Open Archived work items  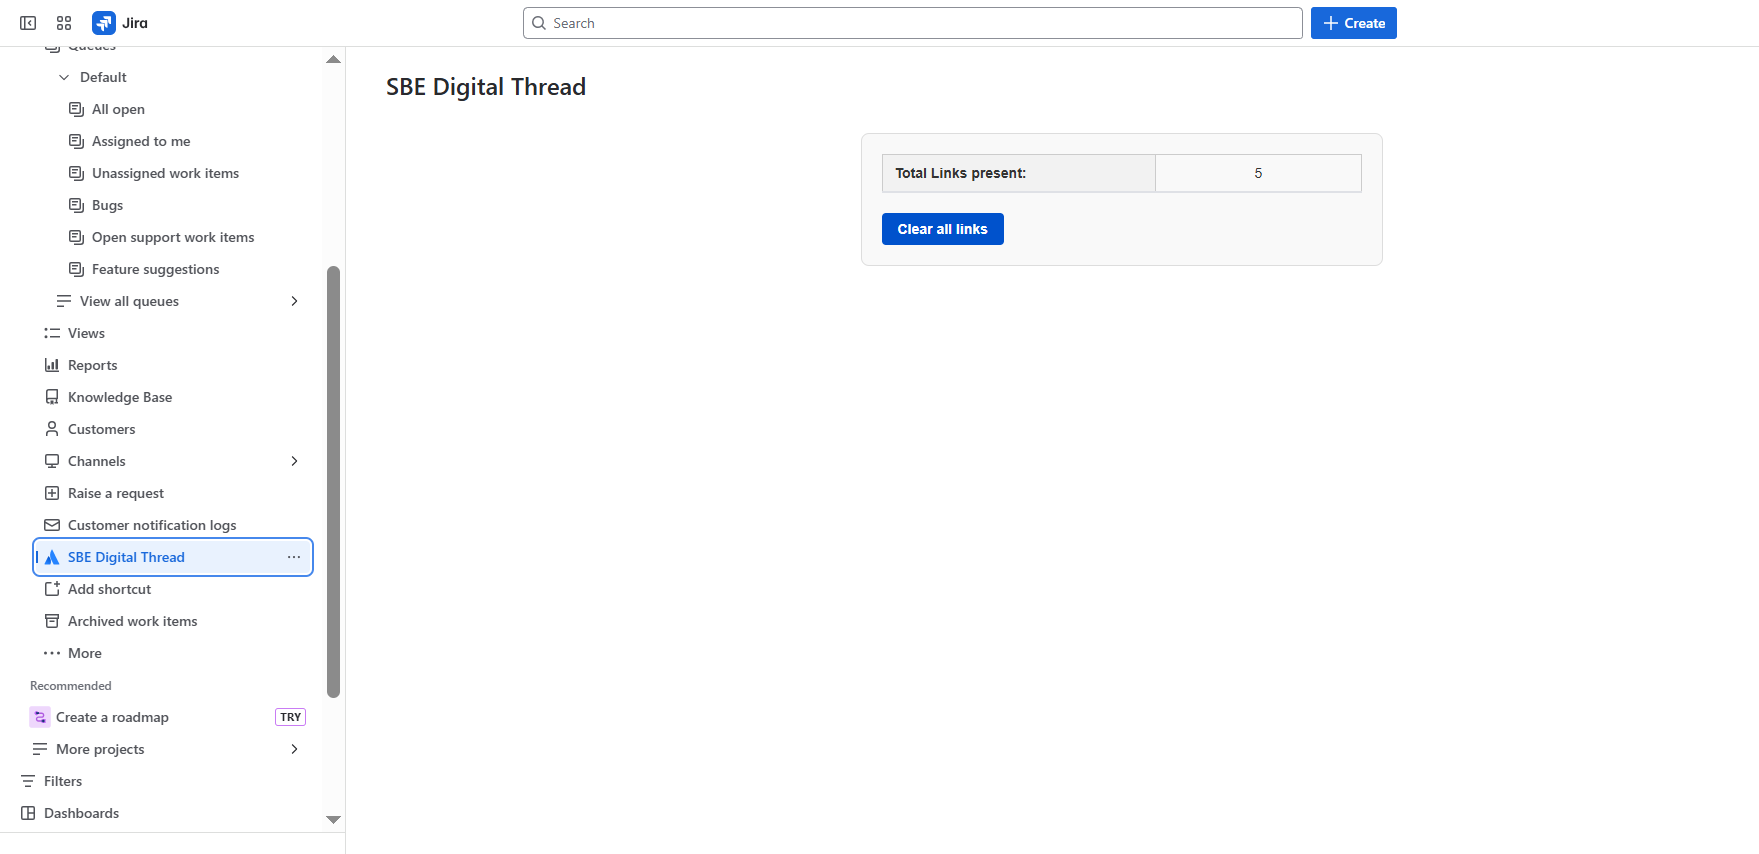tap(132, 621)
